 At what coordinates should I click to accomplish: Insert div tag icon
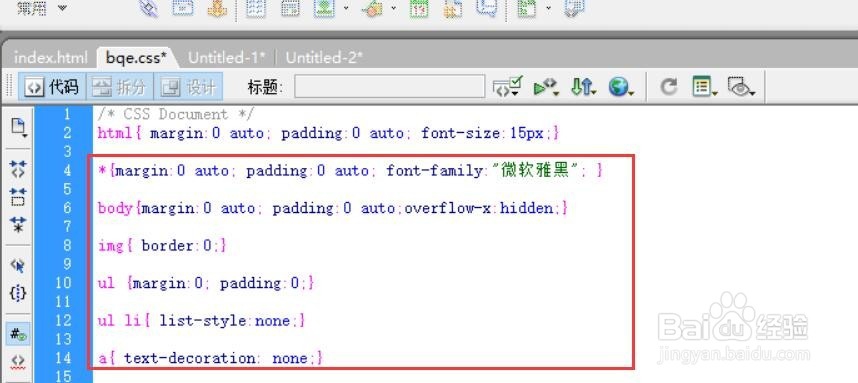point(290,8)
